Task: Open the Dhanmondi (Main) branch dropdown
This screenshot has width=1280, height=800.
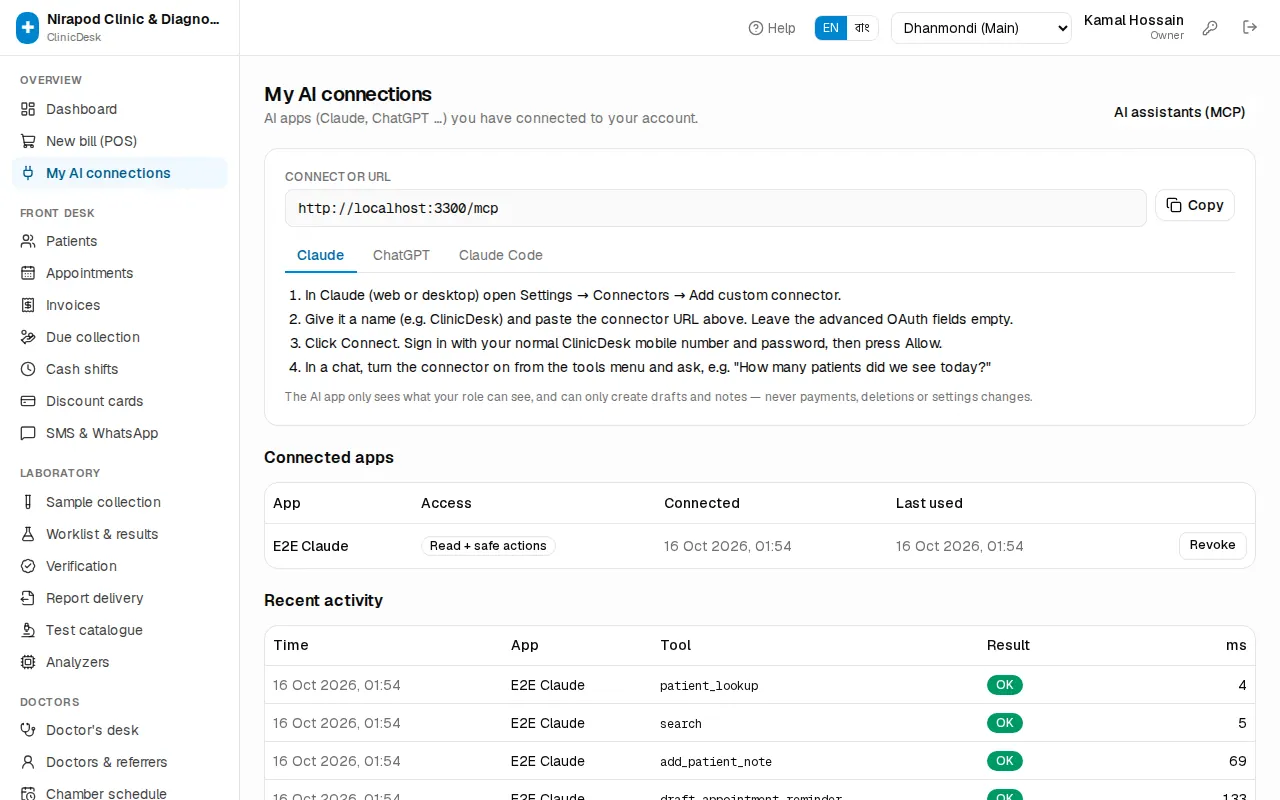Action: point(981,28)
